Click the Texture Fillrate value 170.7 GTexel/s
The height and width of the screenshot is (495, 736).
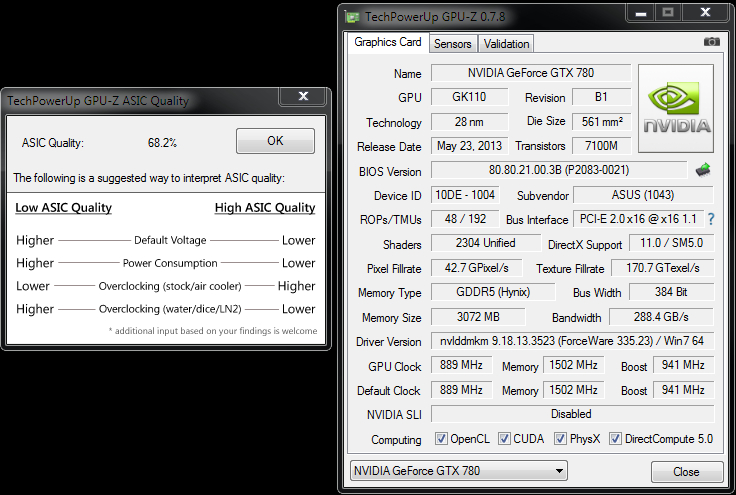click(x=662, y=268)
